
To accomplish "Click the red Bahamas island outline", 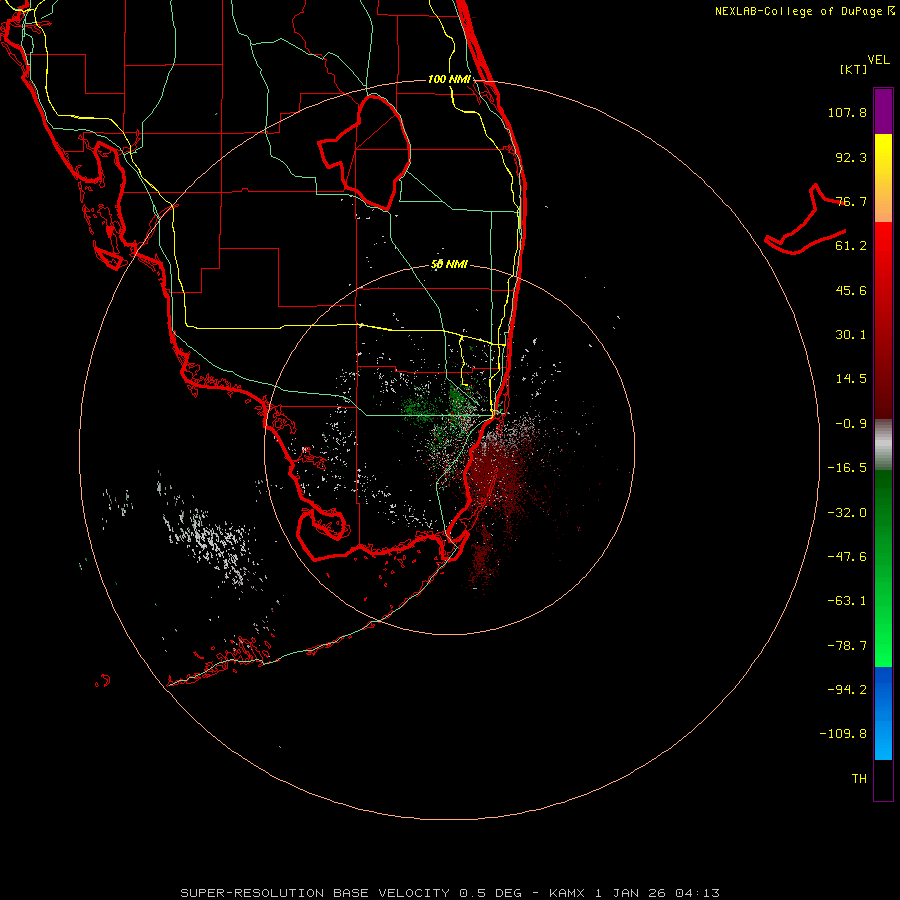I will pyautogui.click(x=805, y=220).
